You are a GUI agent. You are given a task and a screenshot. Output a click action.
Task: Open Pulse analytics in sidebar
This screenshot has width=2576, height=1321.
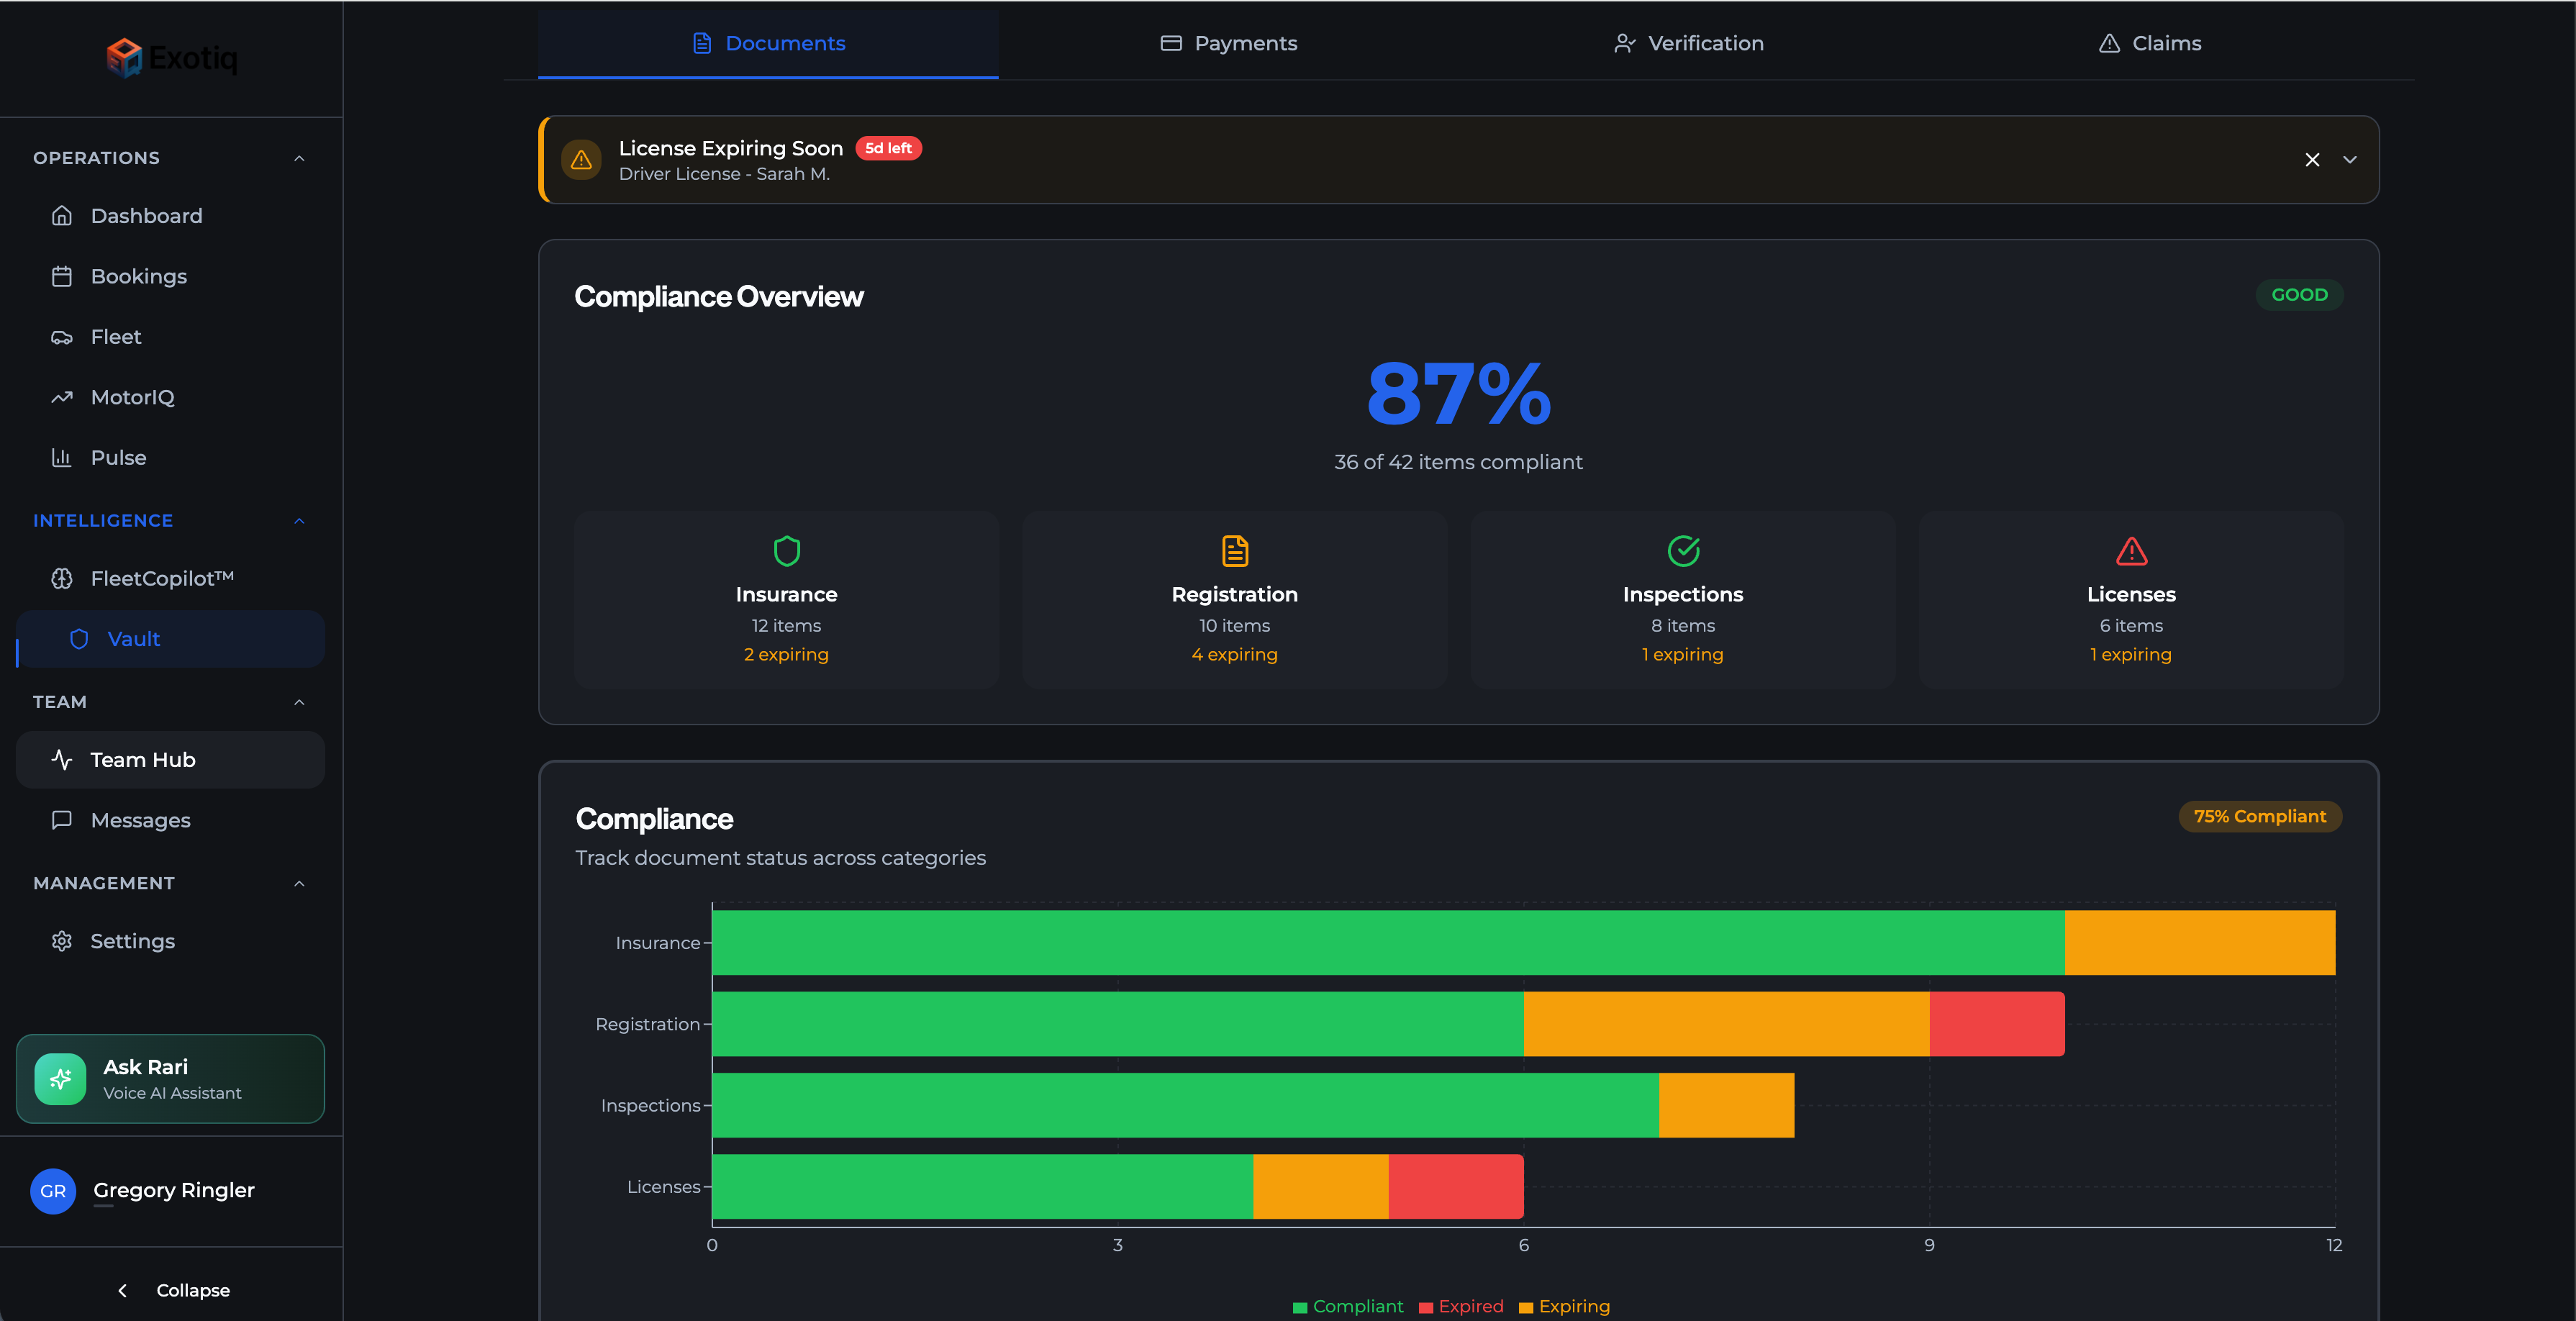coord(118,457)
